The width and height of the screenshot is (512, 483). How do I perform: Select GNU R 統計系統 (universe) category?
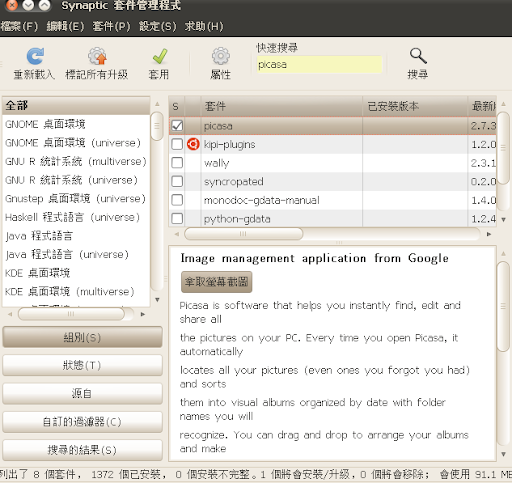[x=71, y=180]
